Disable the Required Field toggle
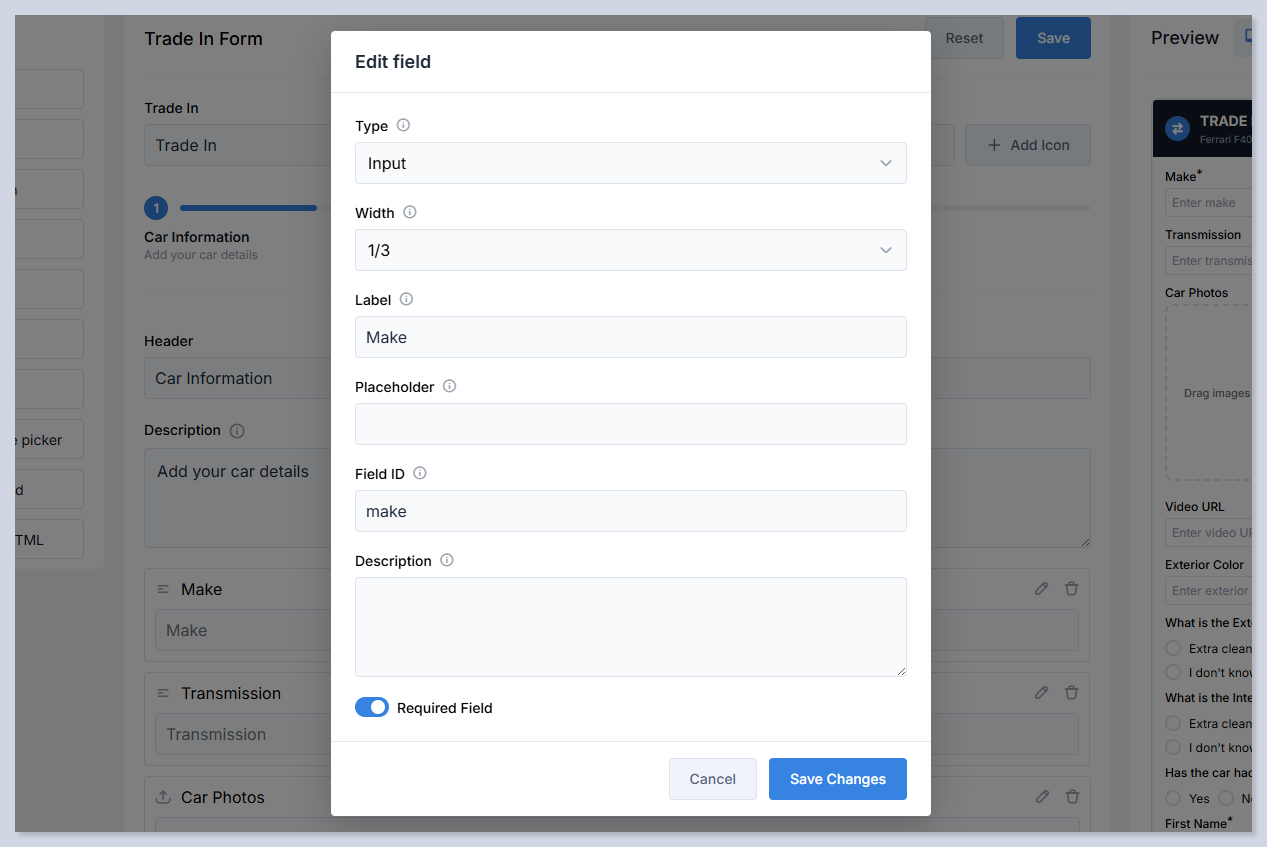This screenshot has width=1267, height=847. tap(372, 708)
